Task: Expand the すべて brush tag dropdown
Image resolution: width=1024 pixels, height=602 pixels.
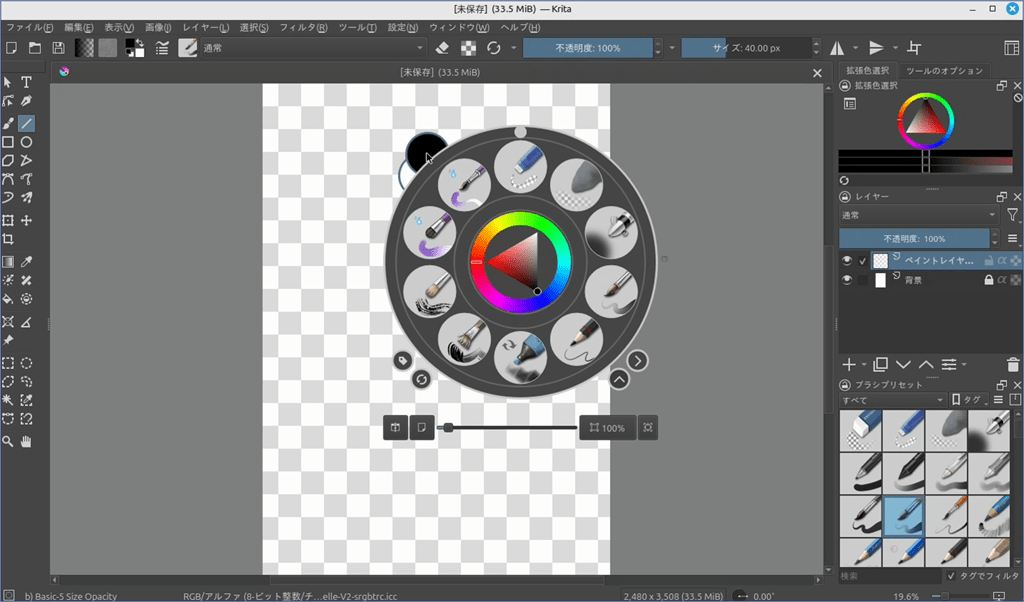Action: coord(892,400)
